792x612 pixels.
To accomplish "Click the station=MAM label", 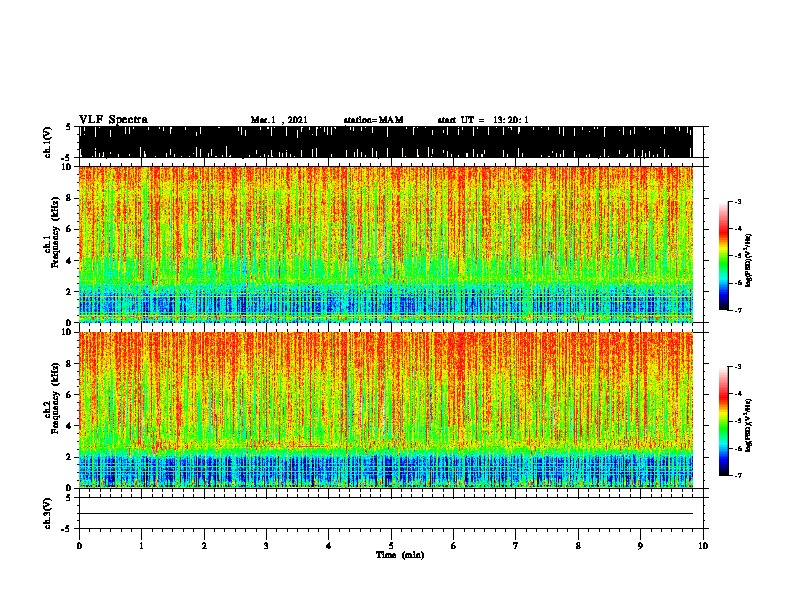I will point(373,120).
